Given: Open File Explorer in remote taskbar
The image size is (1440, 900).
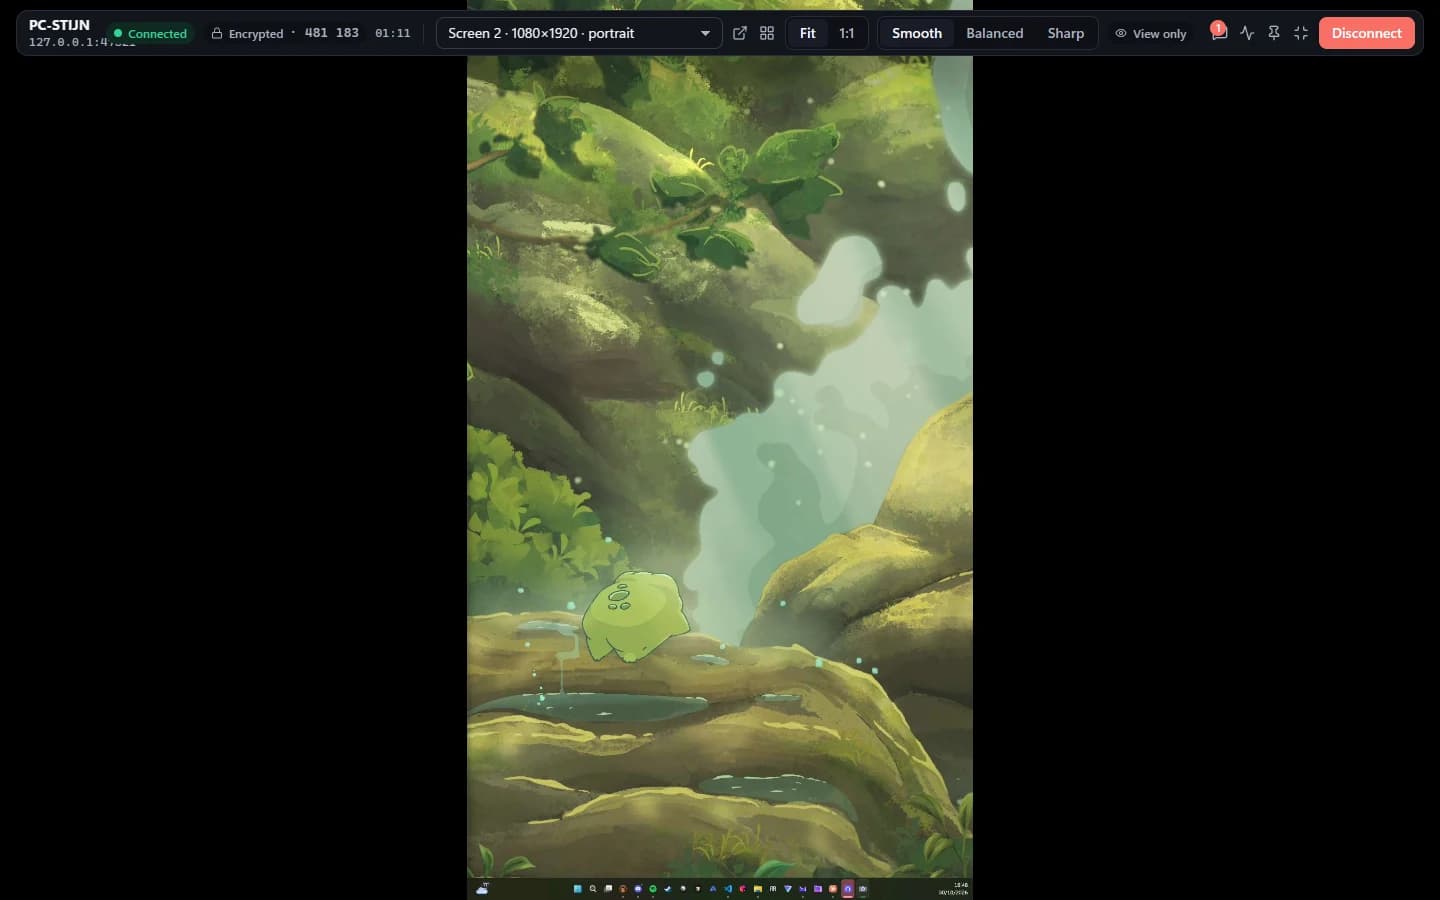Looking at the screenshot, I should [x=758, y=889].
